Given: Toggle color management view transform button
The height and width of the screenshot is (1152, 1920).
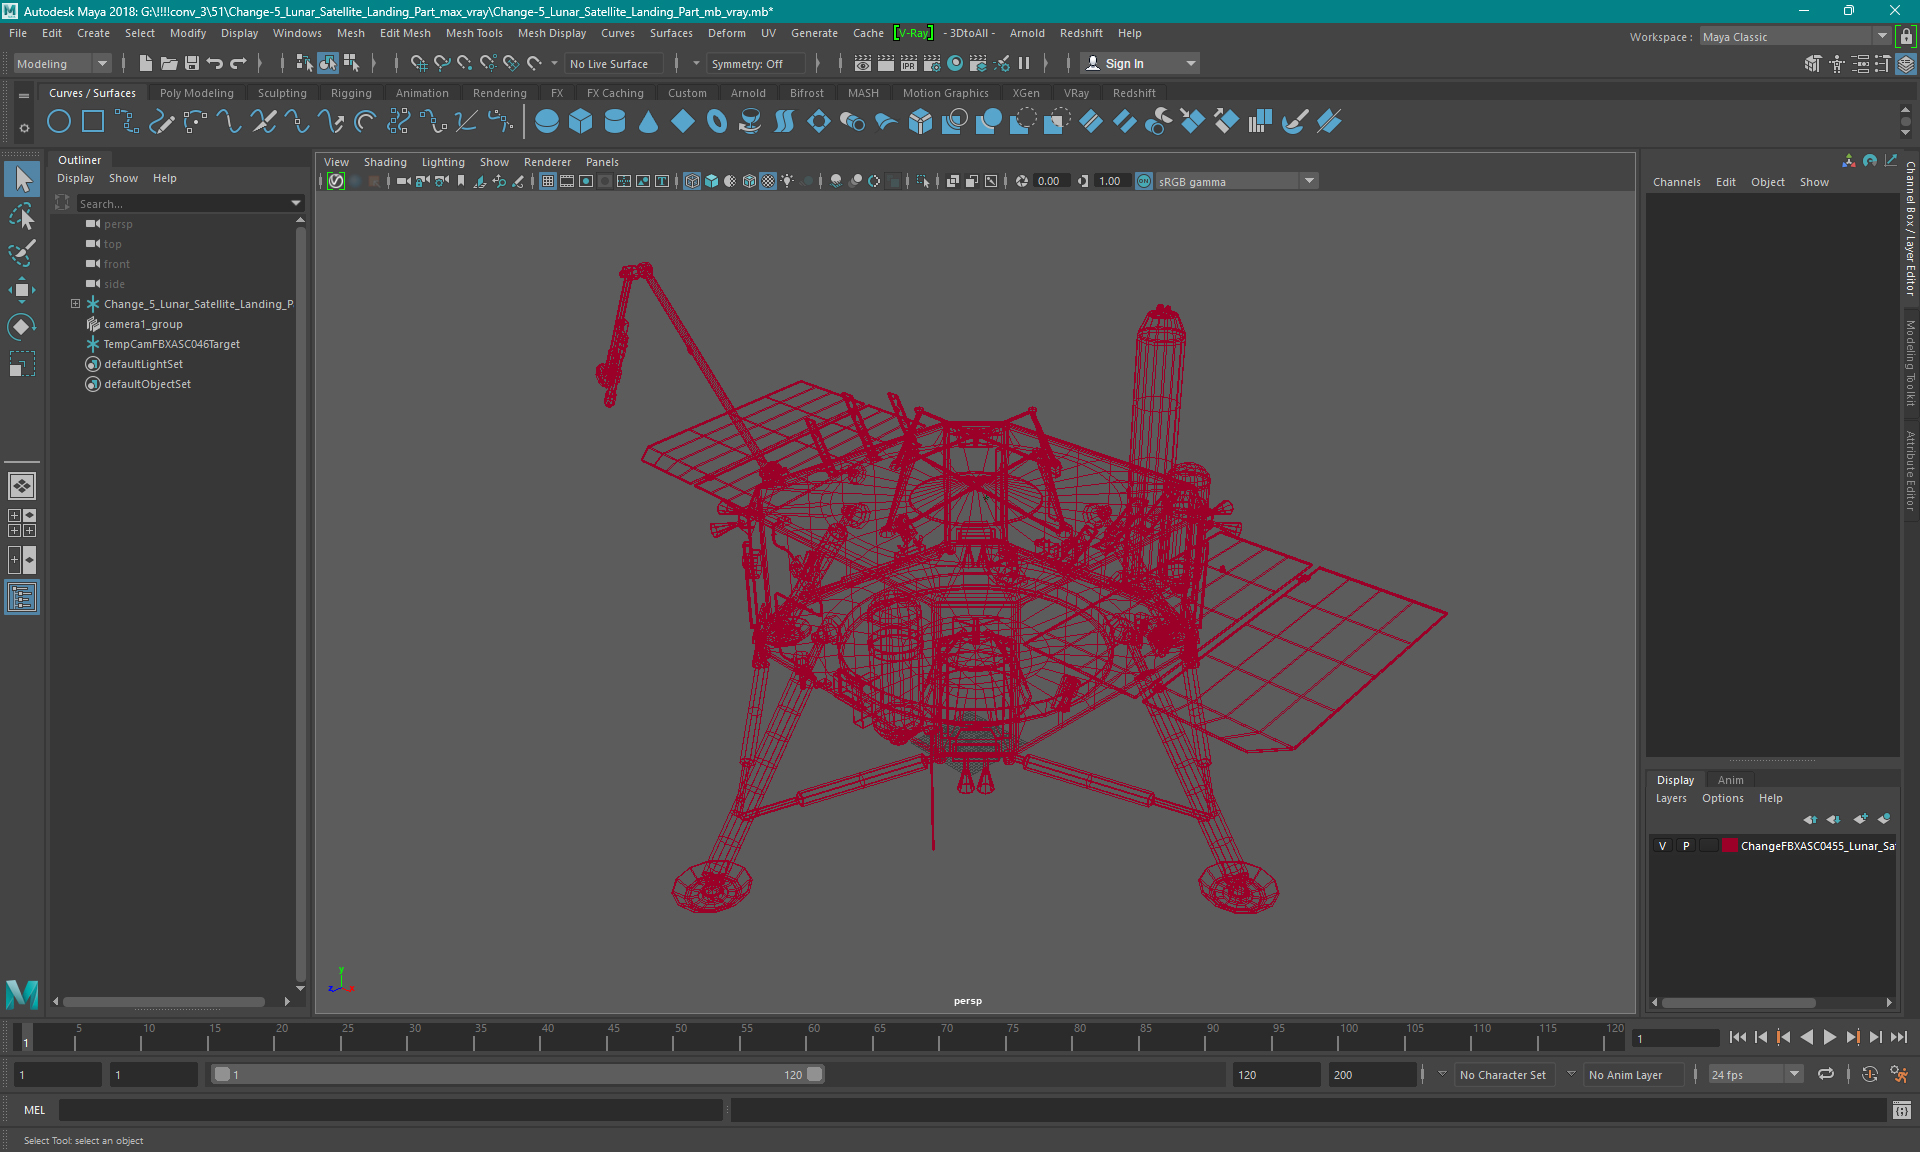Looking at the screenshot, I should (x=1144, y=181).
